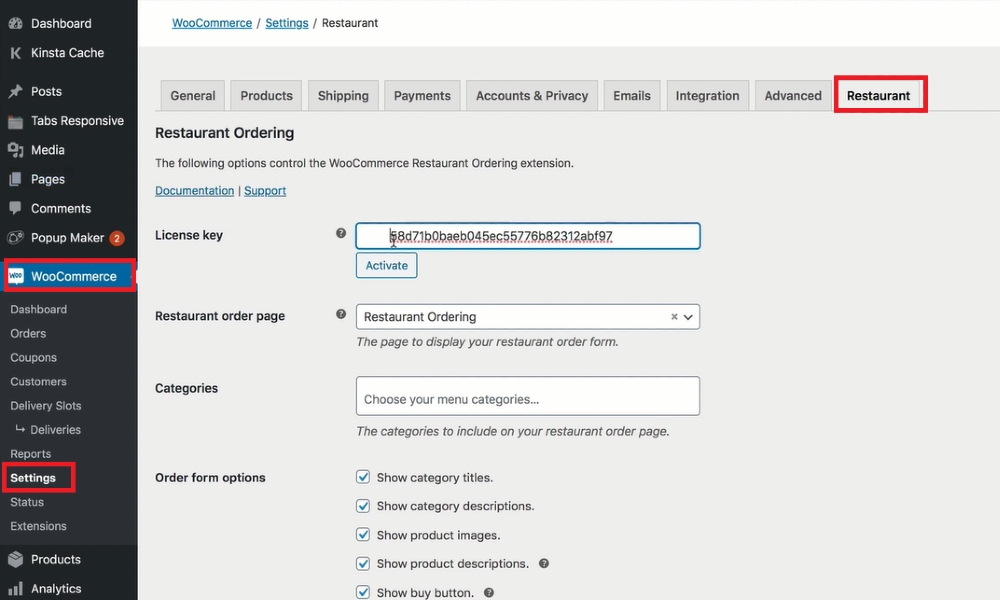Click the License key help tooltip icon
Screen dimensions: 1000x600
click(x=341, y=233)
